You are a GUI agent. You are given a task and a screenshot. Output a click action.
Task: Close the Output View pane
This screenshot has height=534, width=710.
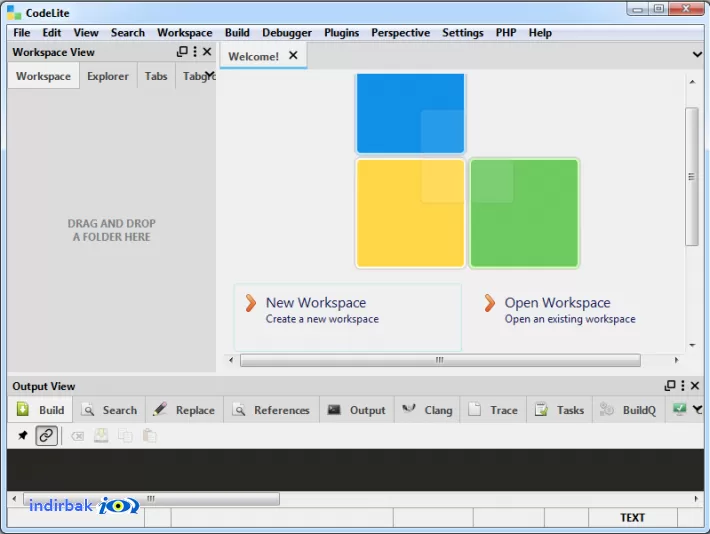point(695,385)
